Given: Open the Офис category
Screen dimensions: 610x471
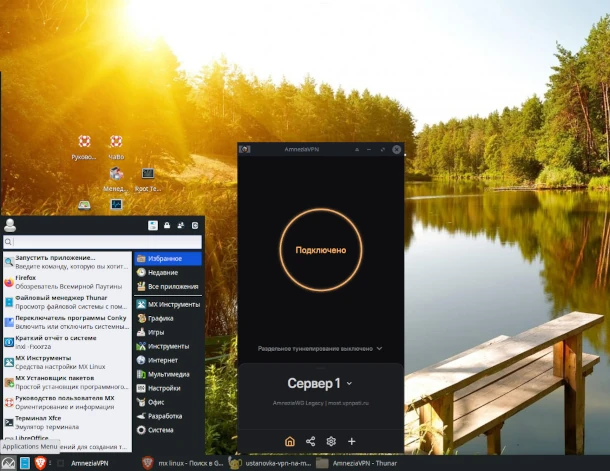Looking at the screenshot, I should tap(168, 402).
